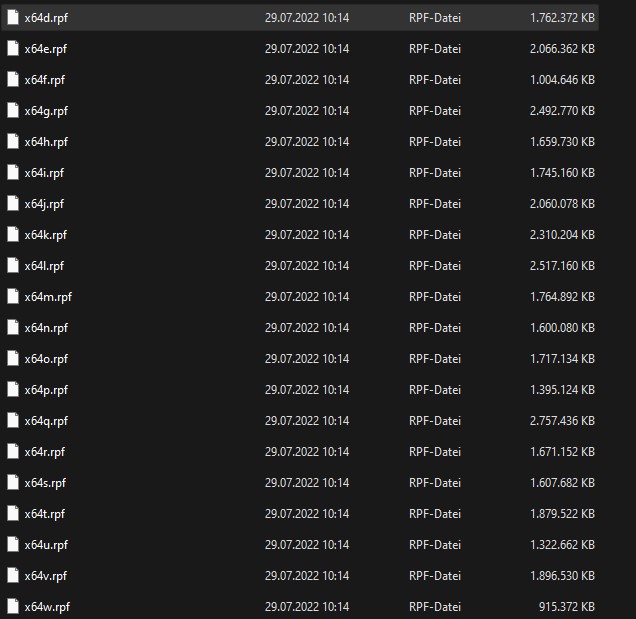Click the size value 2.757.436 KB
Viewport: 636px width, 619px height.
[562, 421]
